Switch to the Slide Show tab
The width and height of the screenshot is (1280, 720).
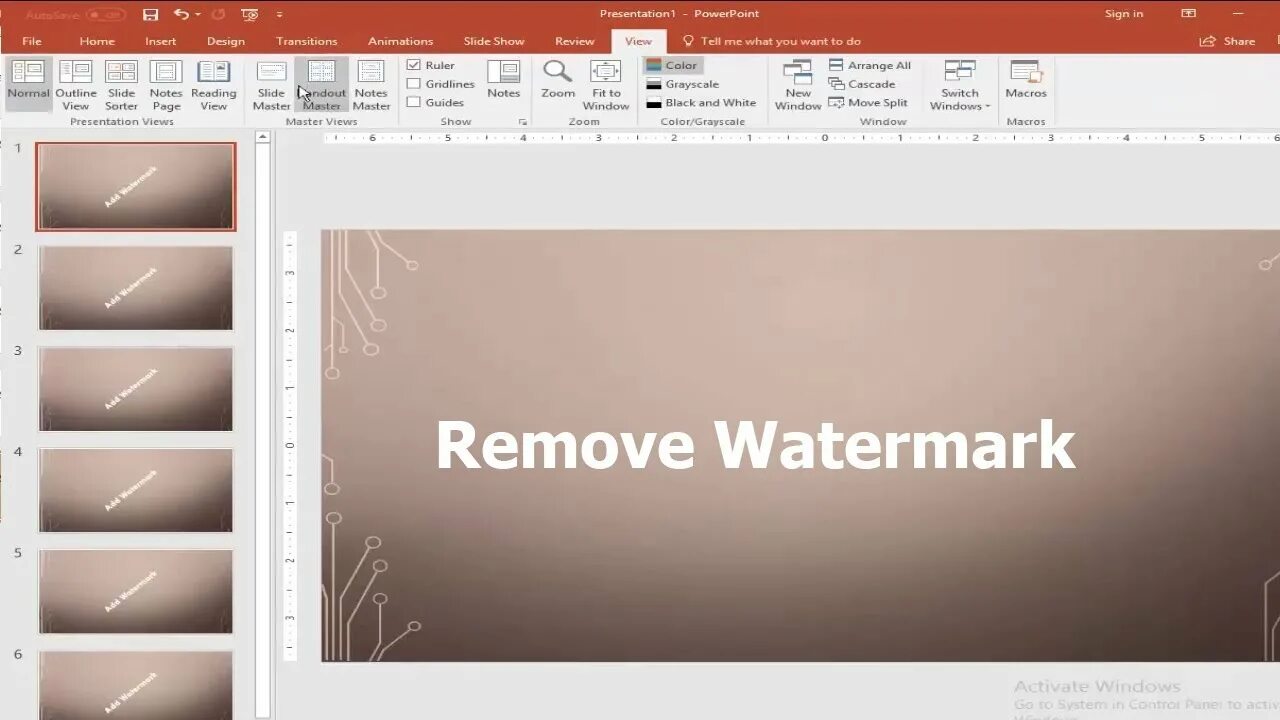point(494,41)
